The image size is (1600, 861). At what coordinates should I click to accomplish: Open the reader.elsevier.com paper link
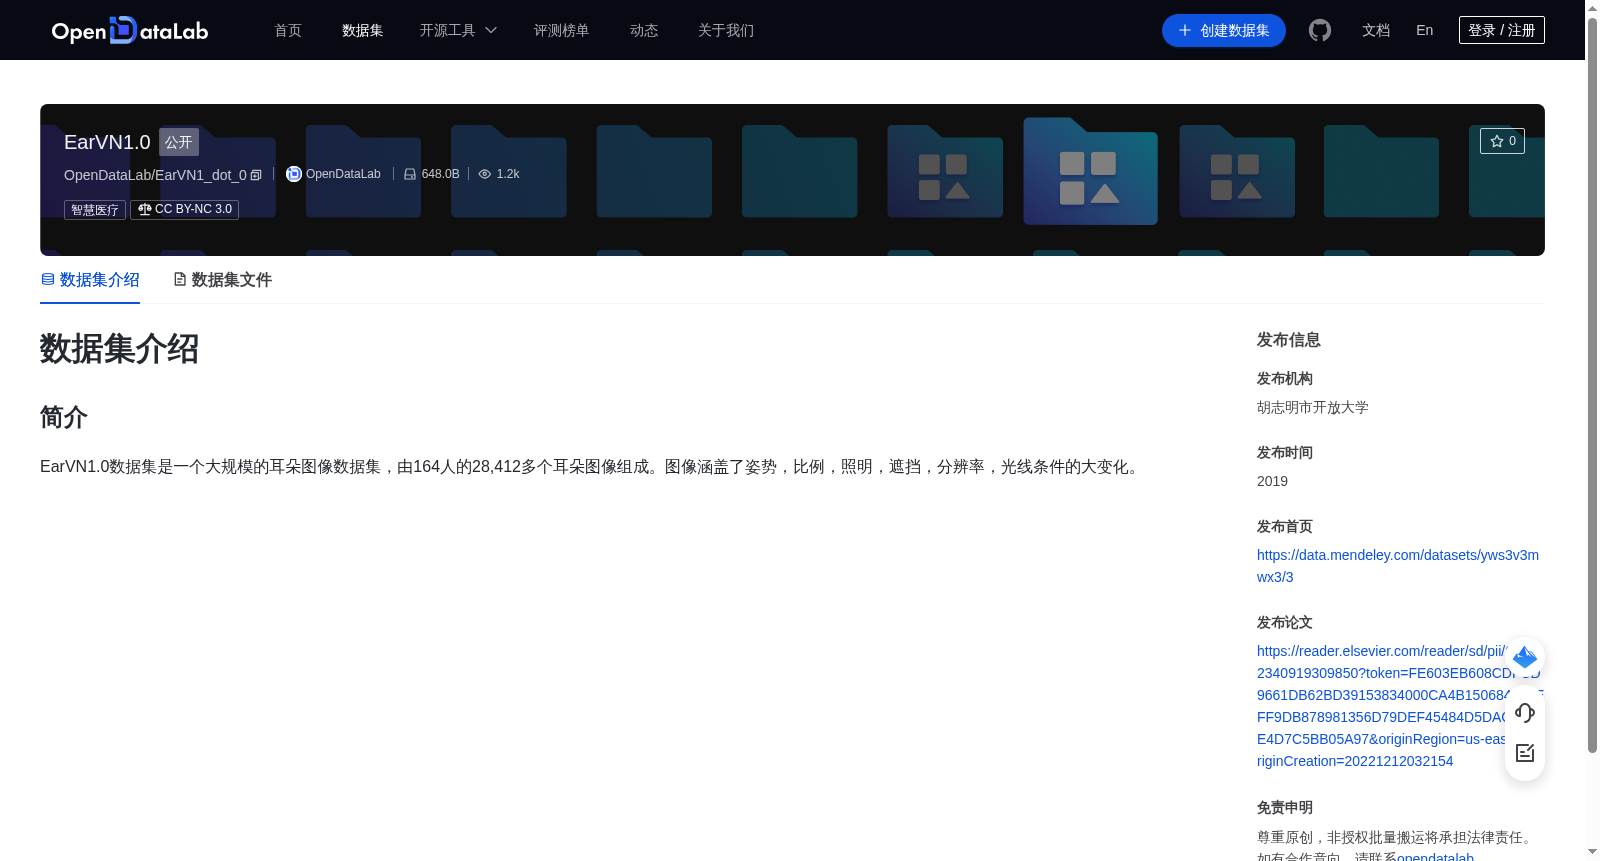click(1398, 706)
